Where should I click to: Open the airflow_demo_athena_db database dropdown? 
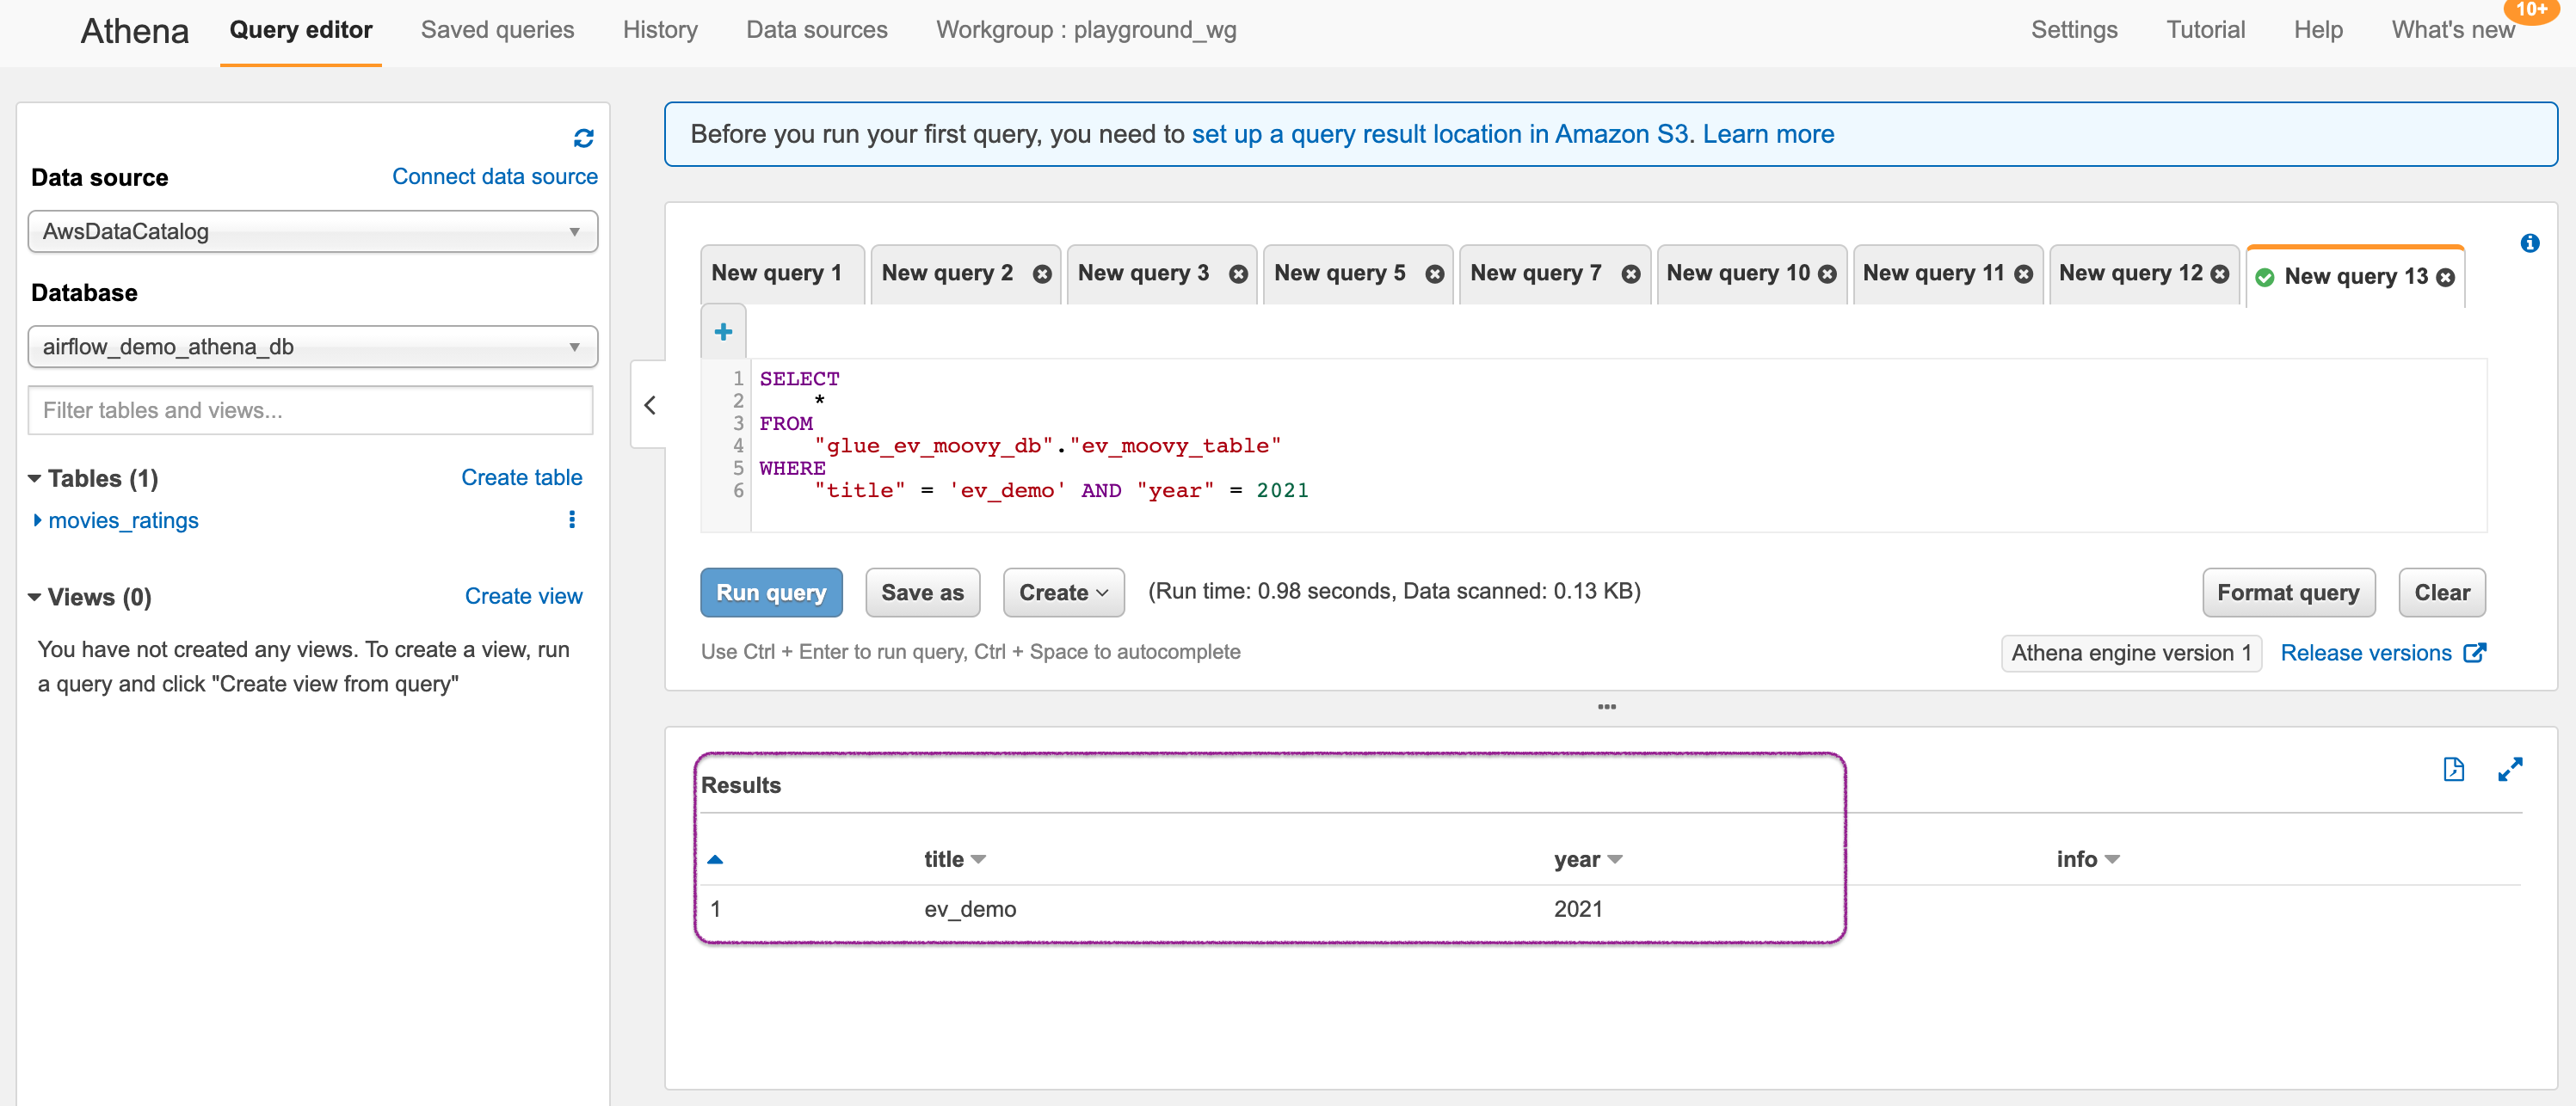tap(311, 345)
